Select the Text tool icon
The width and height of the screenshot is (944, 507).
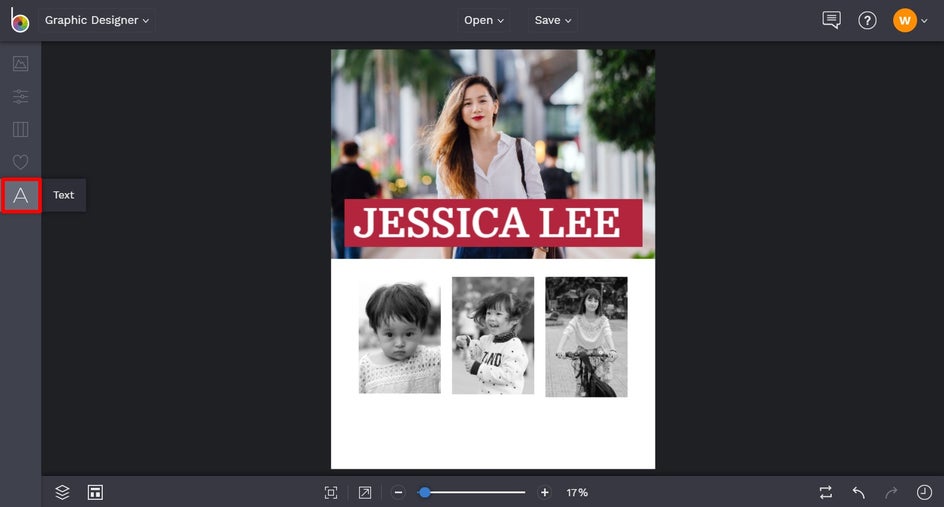pos(21,195)
